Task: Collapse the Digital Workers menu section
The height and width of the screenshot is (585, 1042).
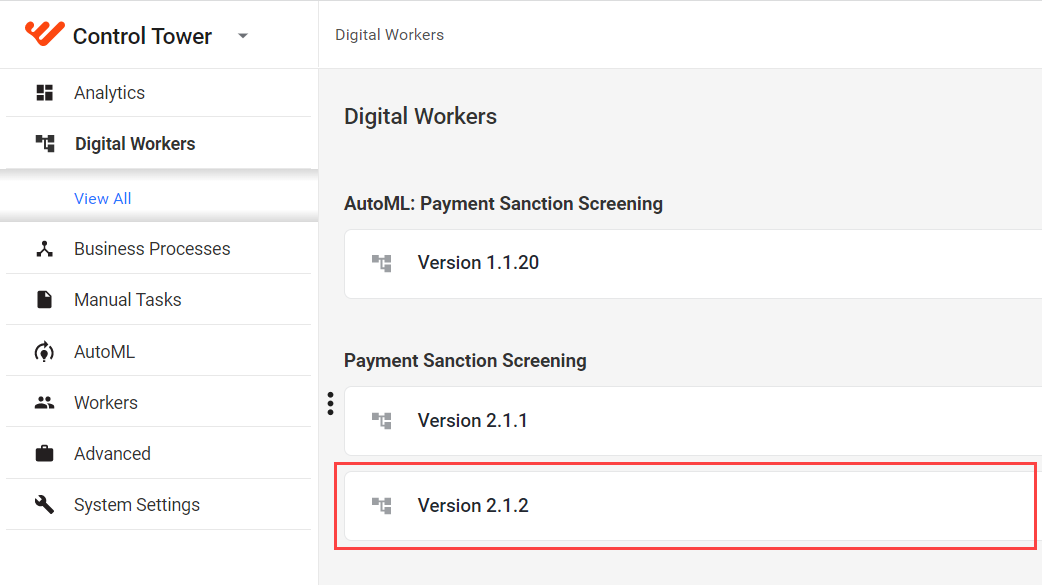Action: coord(159,143)
